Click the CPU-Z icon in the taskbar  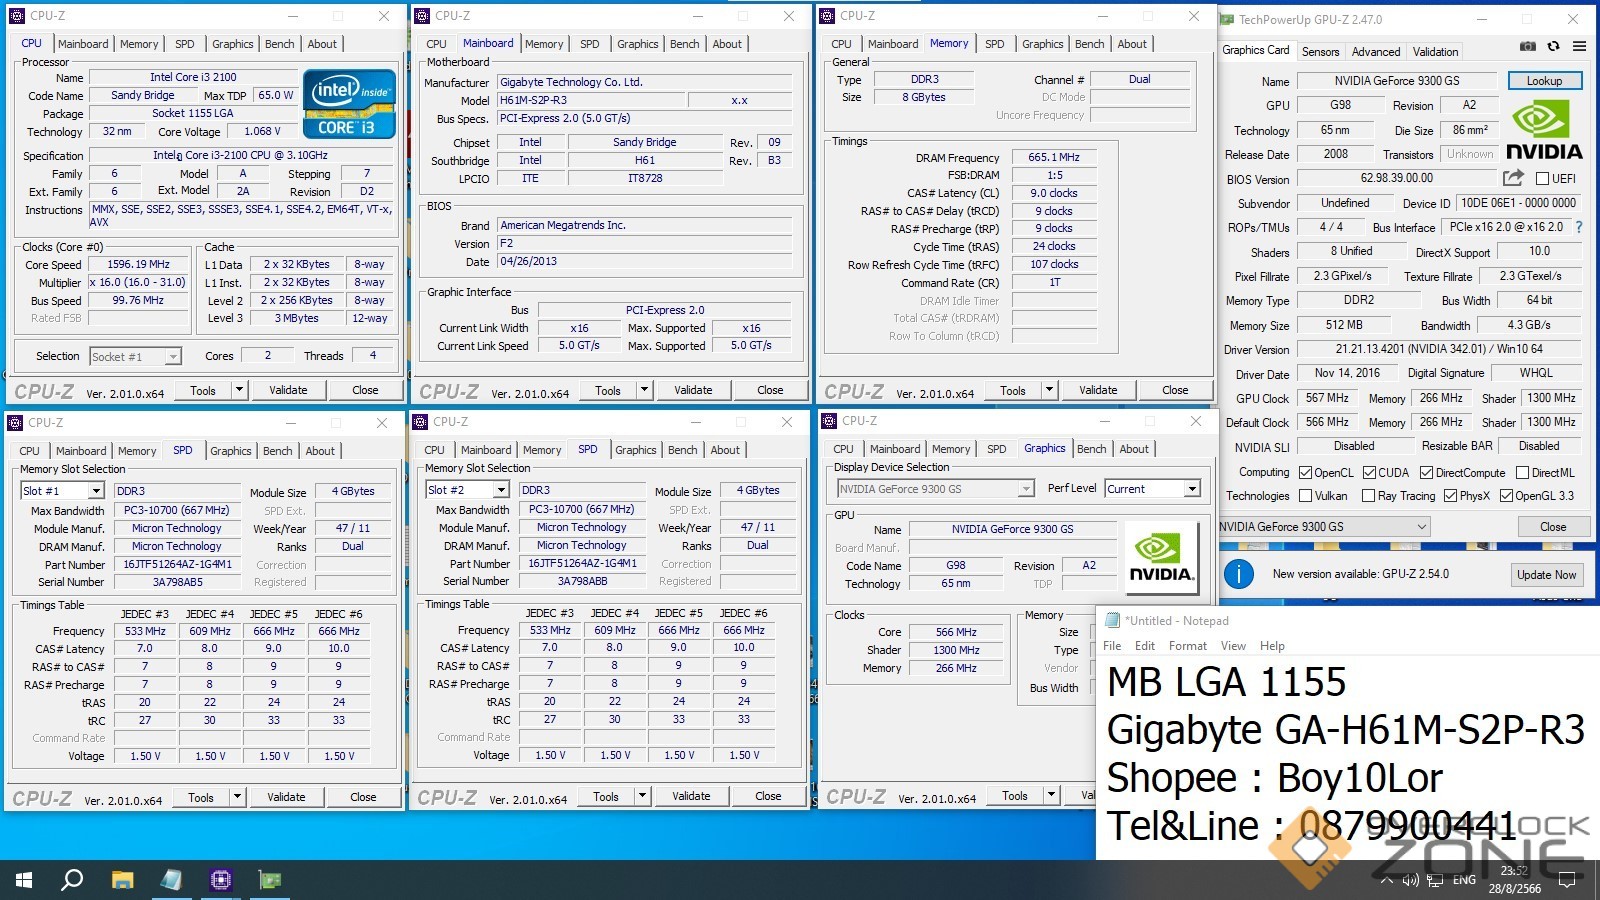[220, 880]
